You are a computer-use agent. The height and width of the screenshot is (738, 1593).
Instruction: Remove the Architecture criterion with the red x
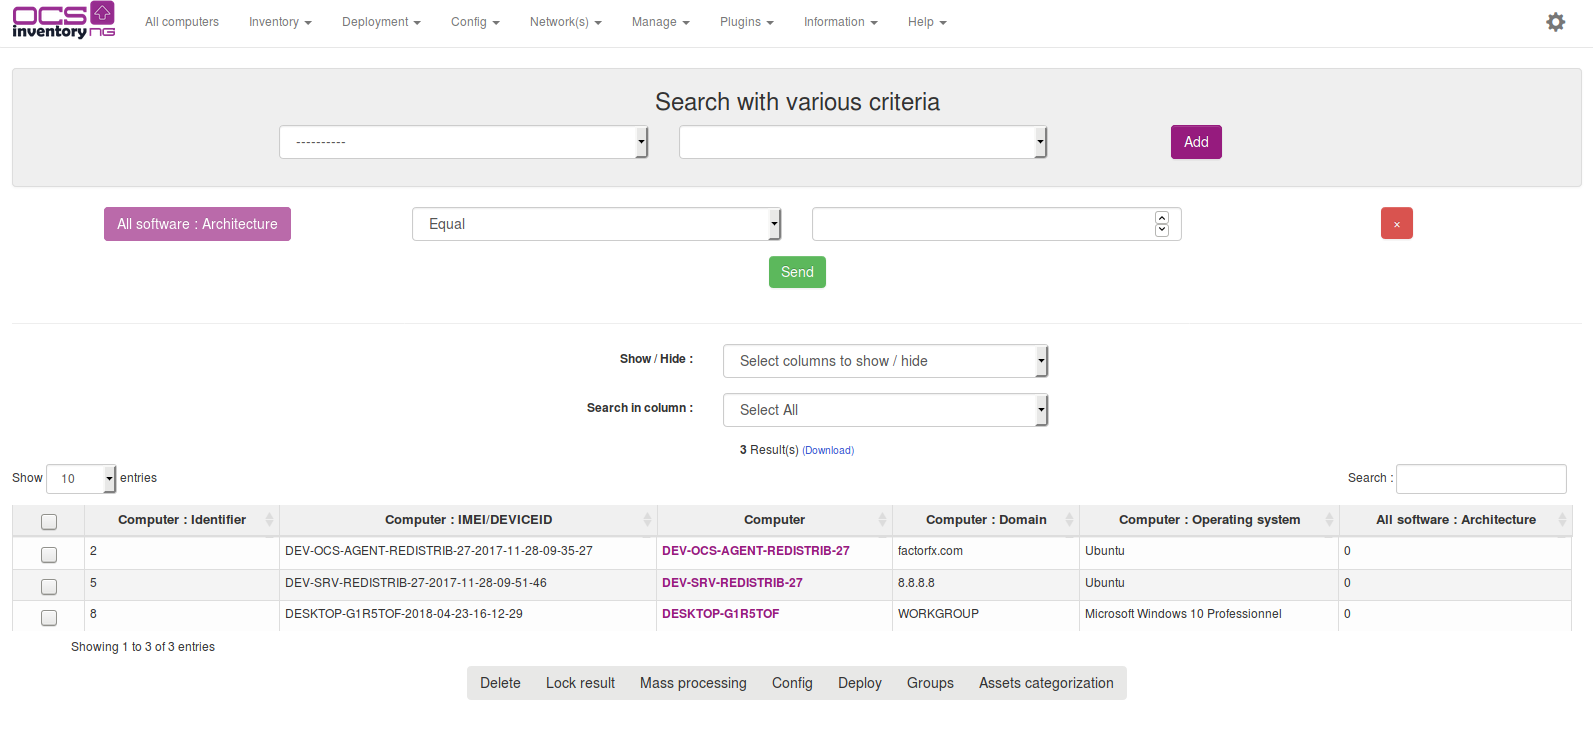pos(1396,223)
